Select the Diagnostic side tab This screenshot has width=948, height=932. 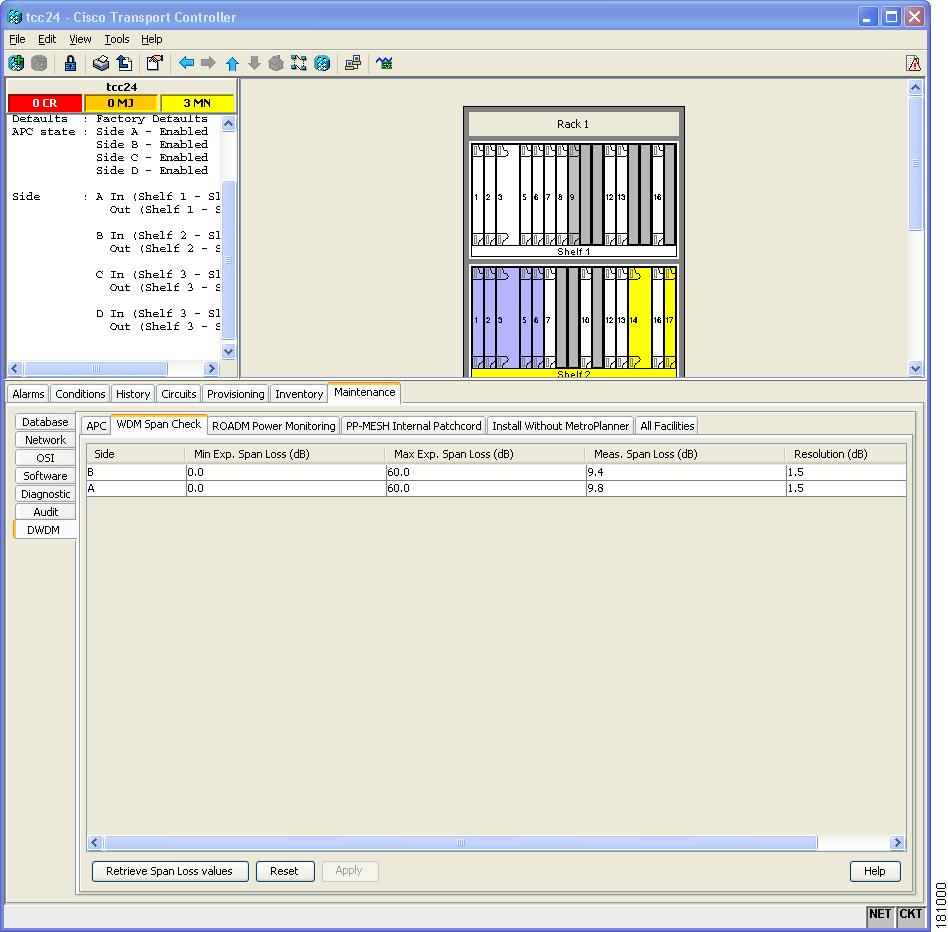45,494
